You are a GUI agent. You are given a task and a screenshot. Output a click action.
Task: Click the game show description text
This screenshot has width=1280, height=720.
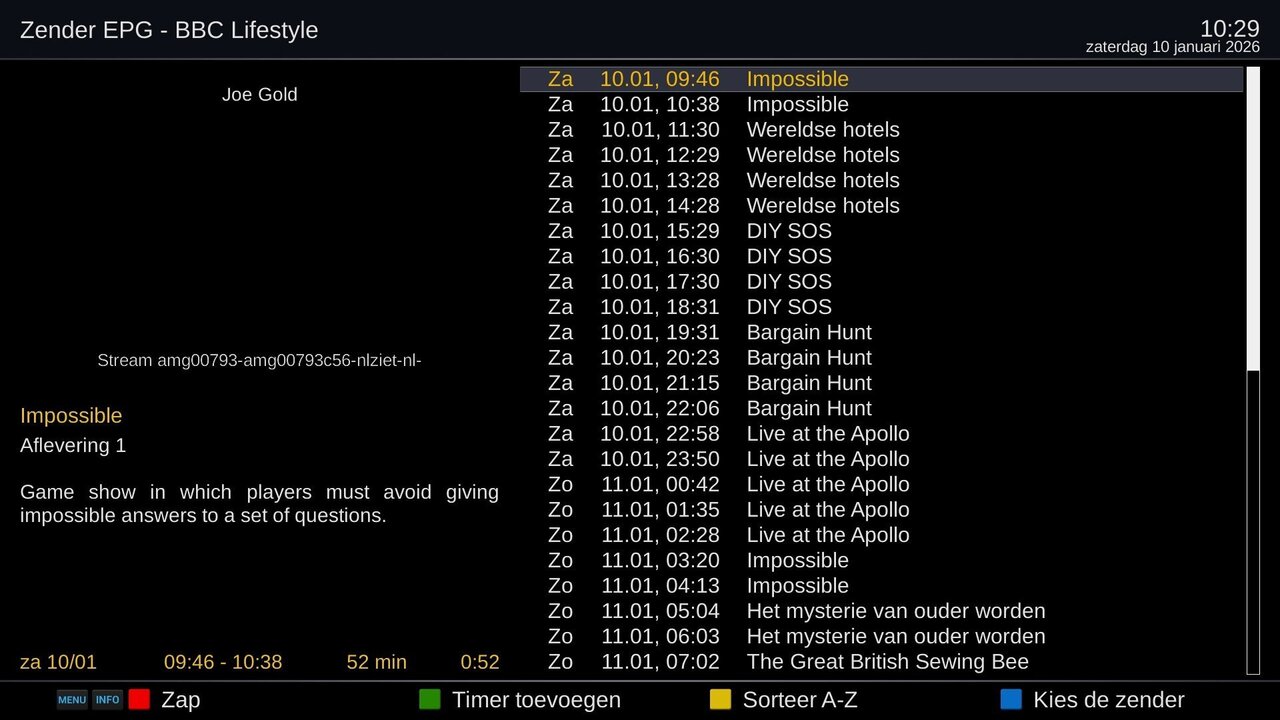(x=260, y=504)
